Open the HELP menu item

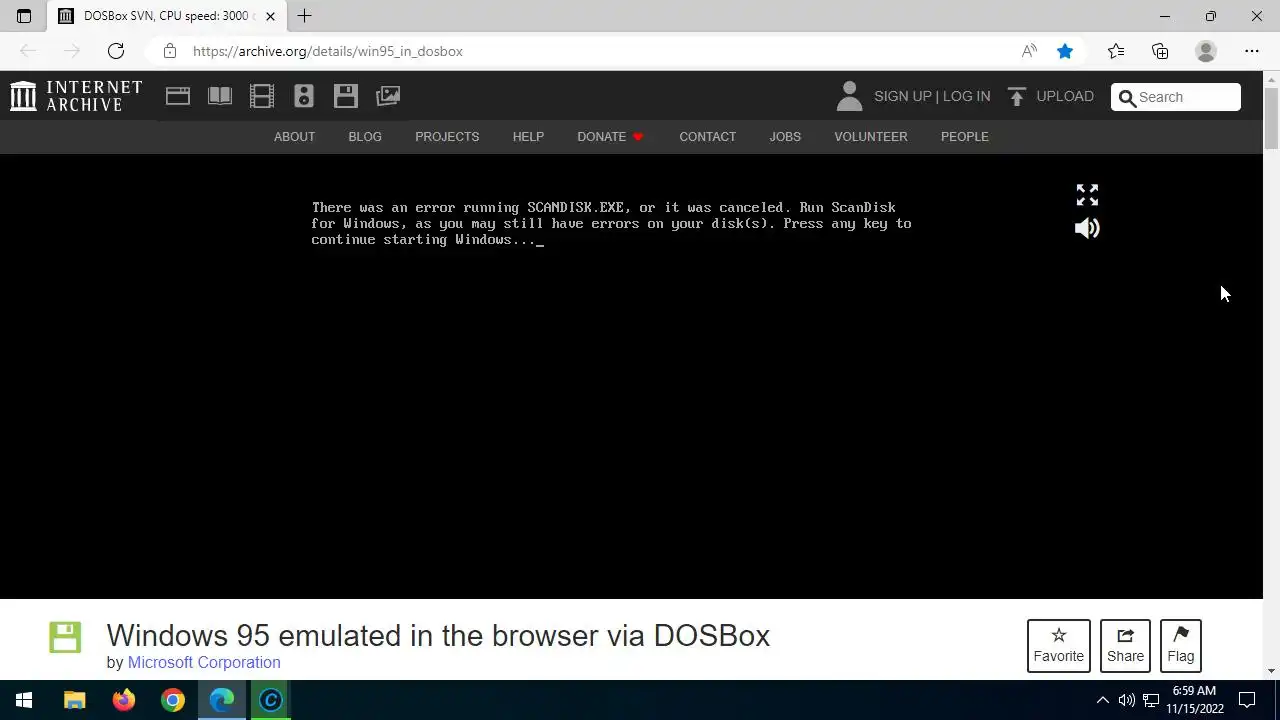[x=528, y=136]
